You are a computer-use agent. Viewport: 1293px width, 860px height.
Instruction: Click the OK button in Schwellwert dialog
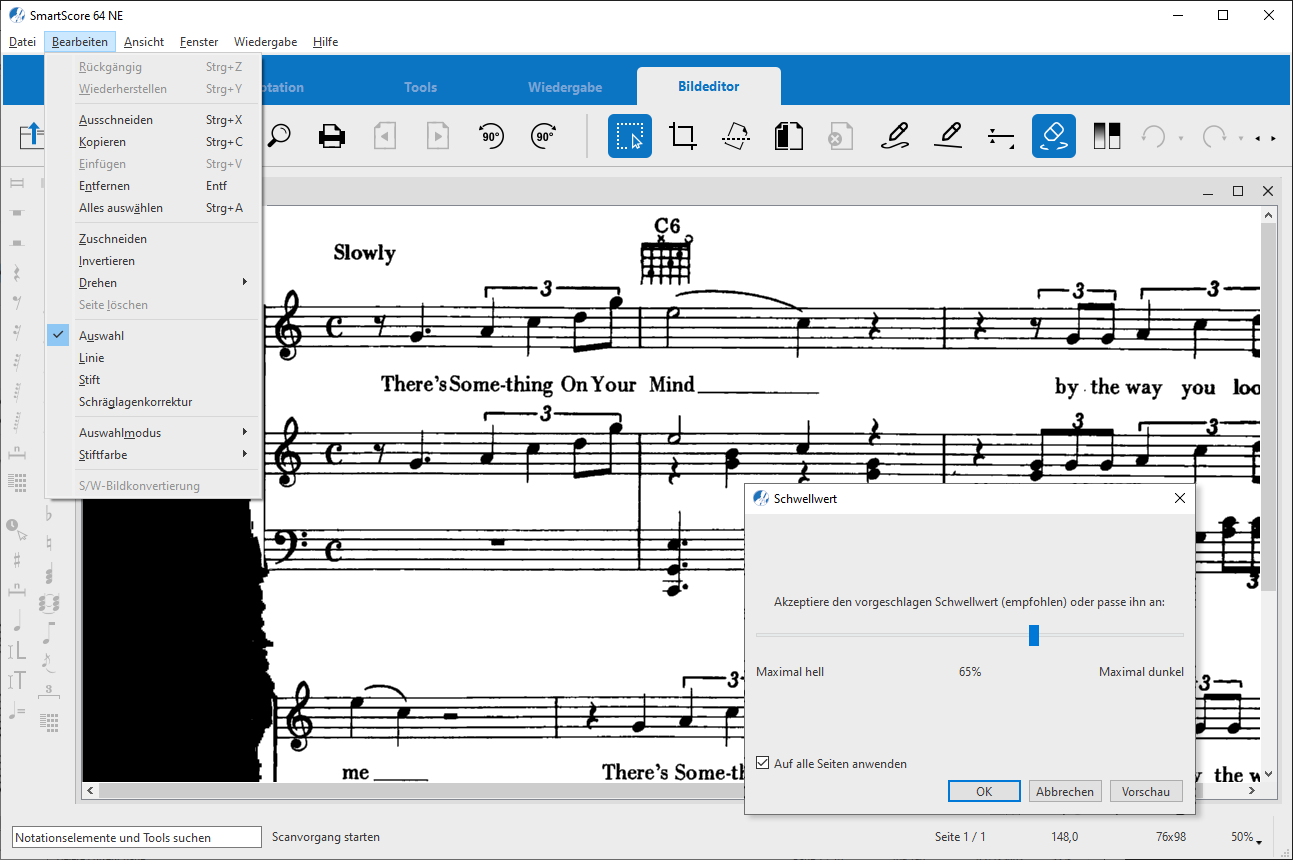(x=984, y=791)
